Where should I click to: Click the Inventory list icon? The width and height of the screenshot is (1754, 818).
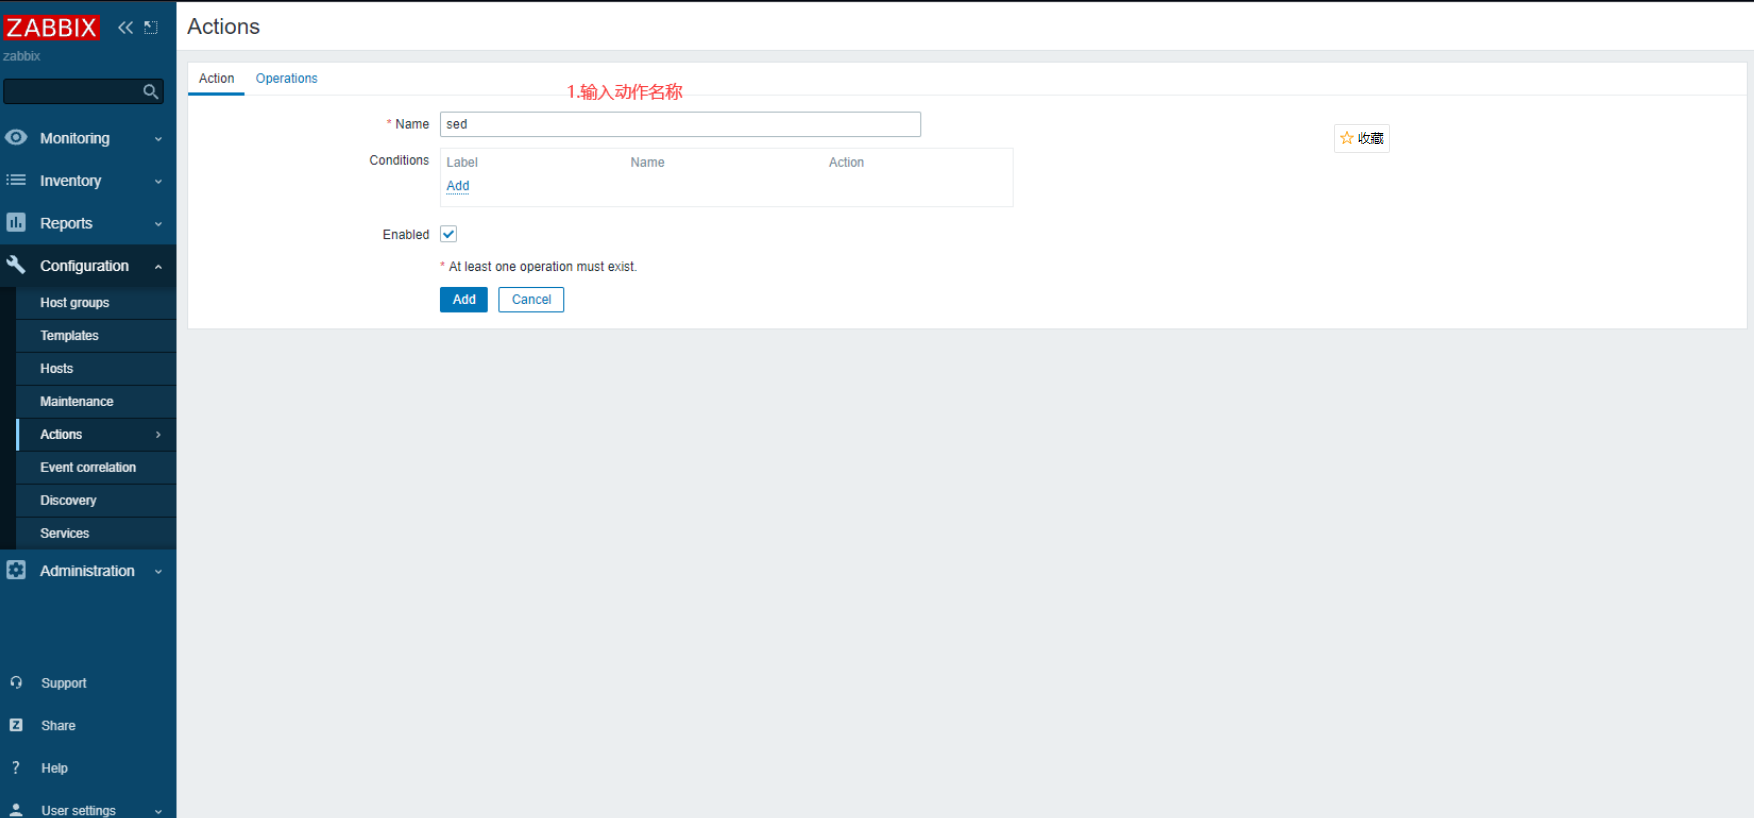[16, 180]
